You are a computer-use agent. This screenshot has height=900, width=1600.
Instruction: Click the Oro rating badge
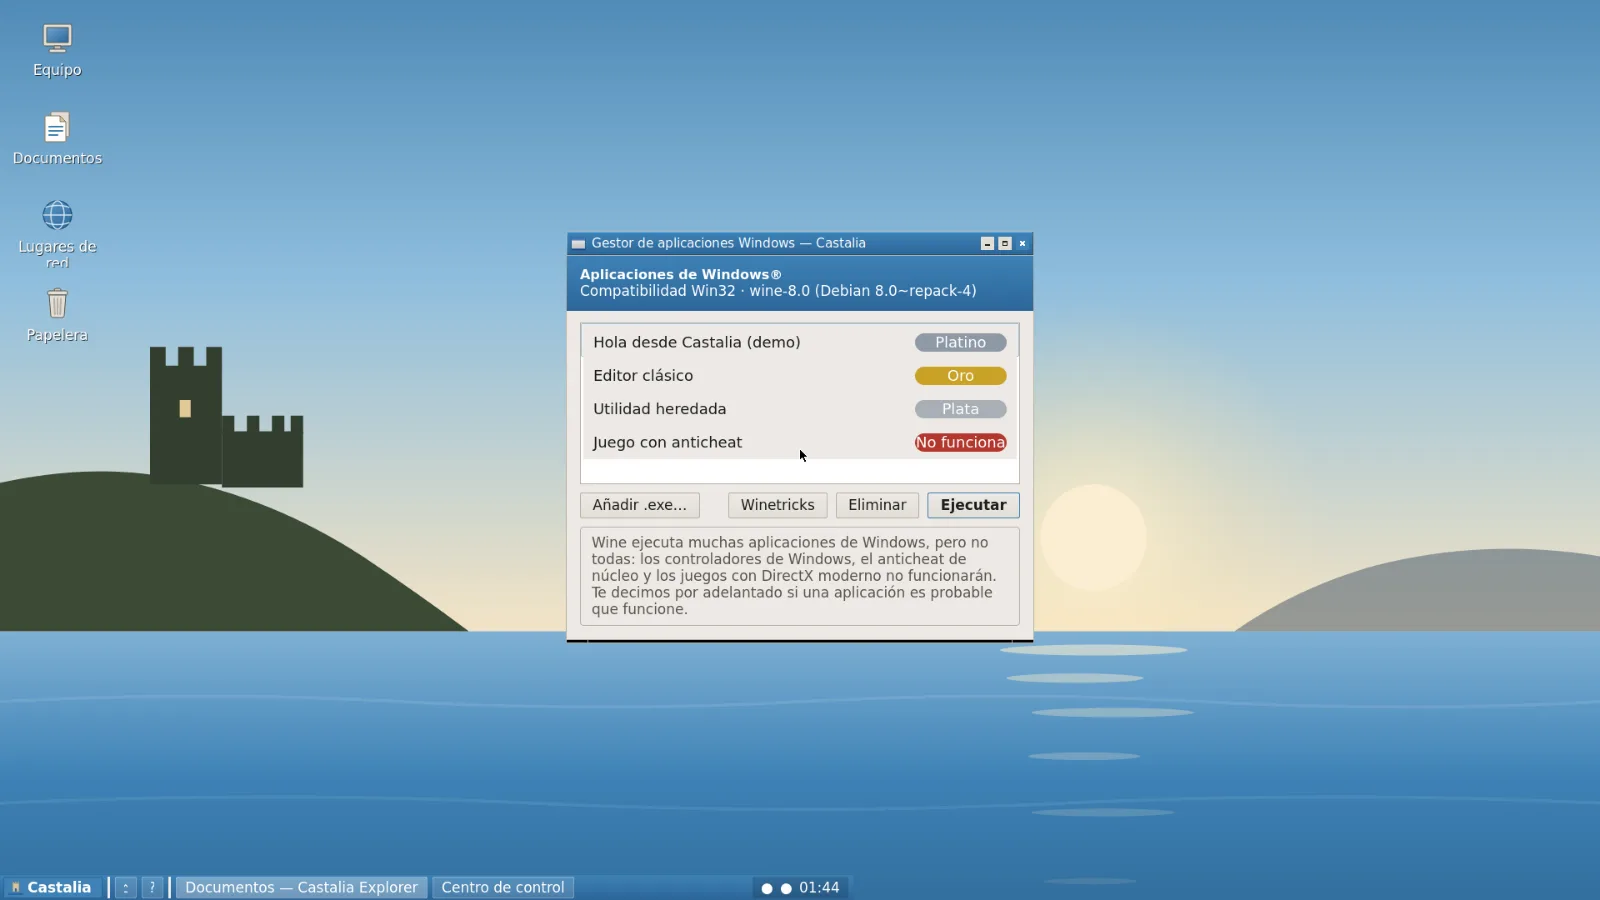pyautogui.click(x=960, y=376)
